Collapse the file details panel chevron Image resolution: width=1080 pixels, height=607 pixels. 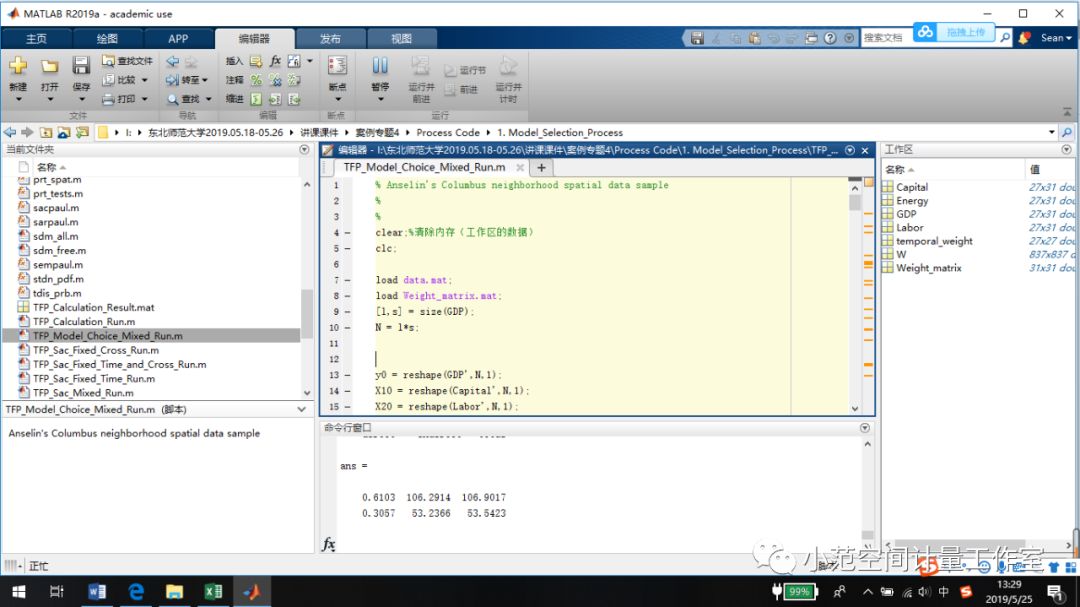(x=301, y=409)
